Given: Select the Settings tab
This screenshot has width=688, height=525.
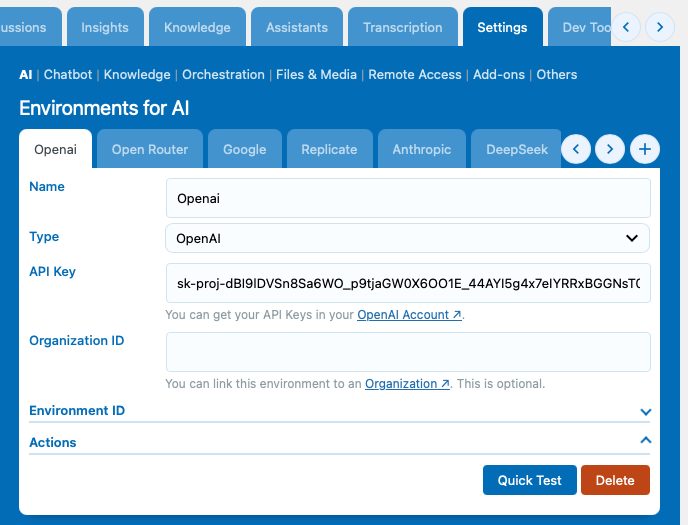Looking at the screenshot, I should (502, 27).
